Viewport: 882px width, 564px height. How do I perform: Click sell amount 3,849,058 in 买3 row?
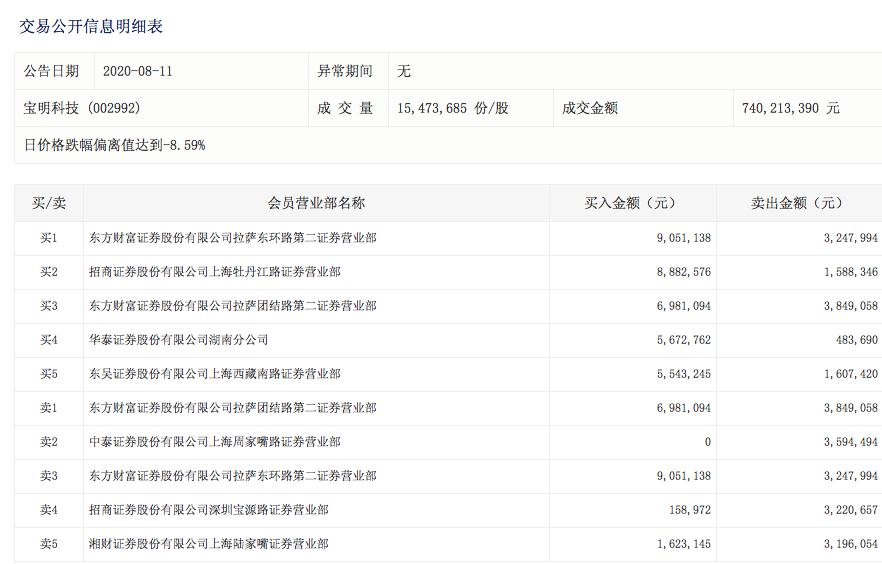pos(850,306)
